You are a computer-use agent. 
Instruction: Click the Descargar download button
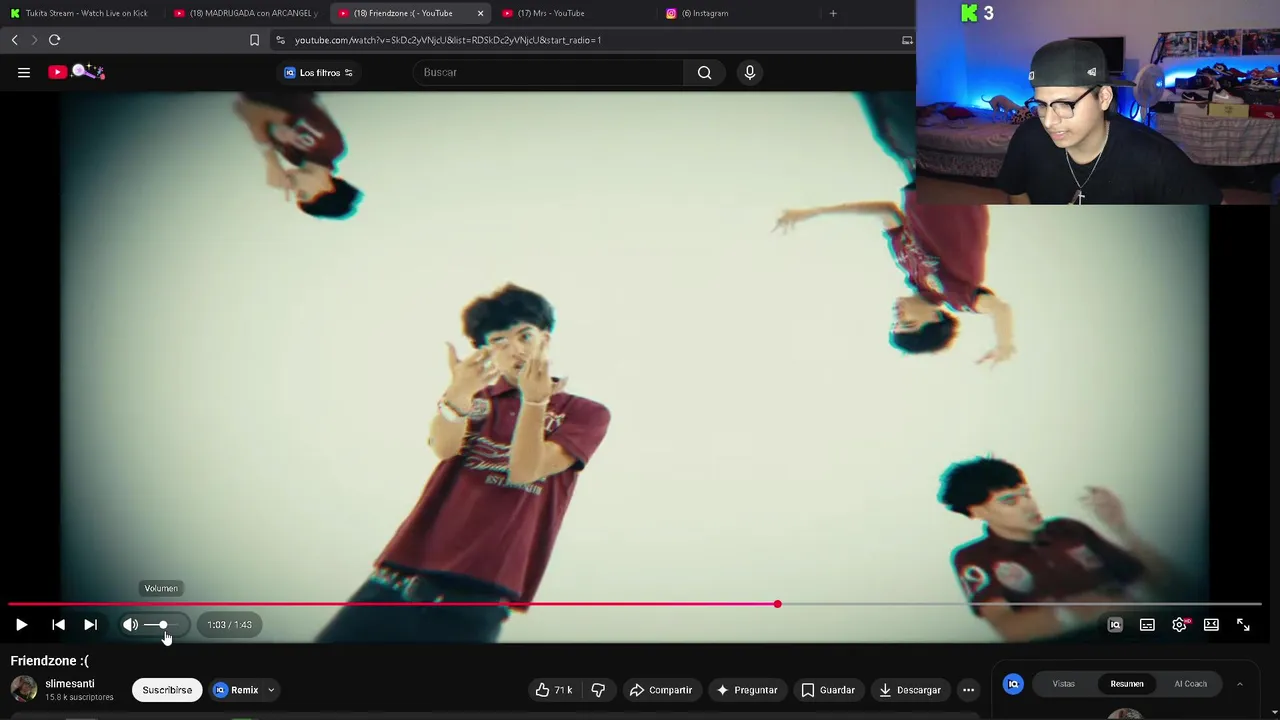[x=910, y=690]
